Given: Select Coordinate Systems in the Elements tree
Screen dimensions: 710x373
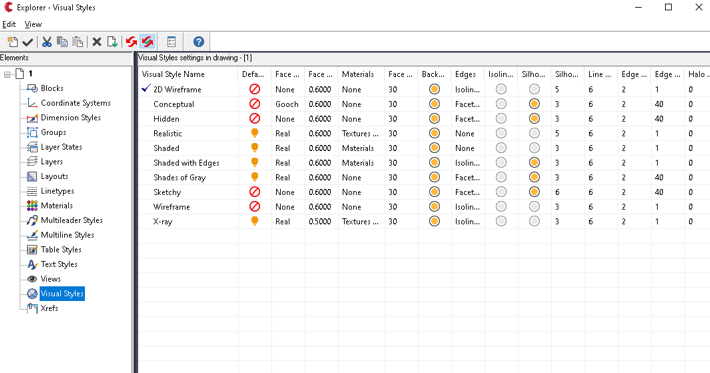Looking at the screenshot, I should [x=75, y=103].
